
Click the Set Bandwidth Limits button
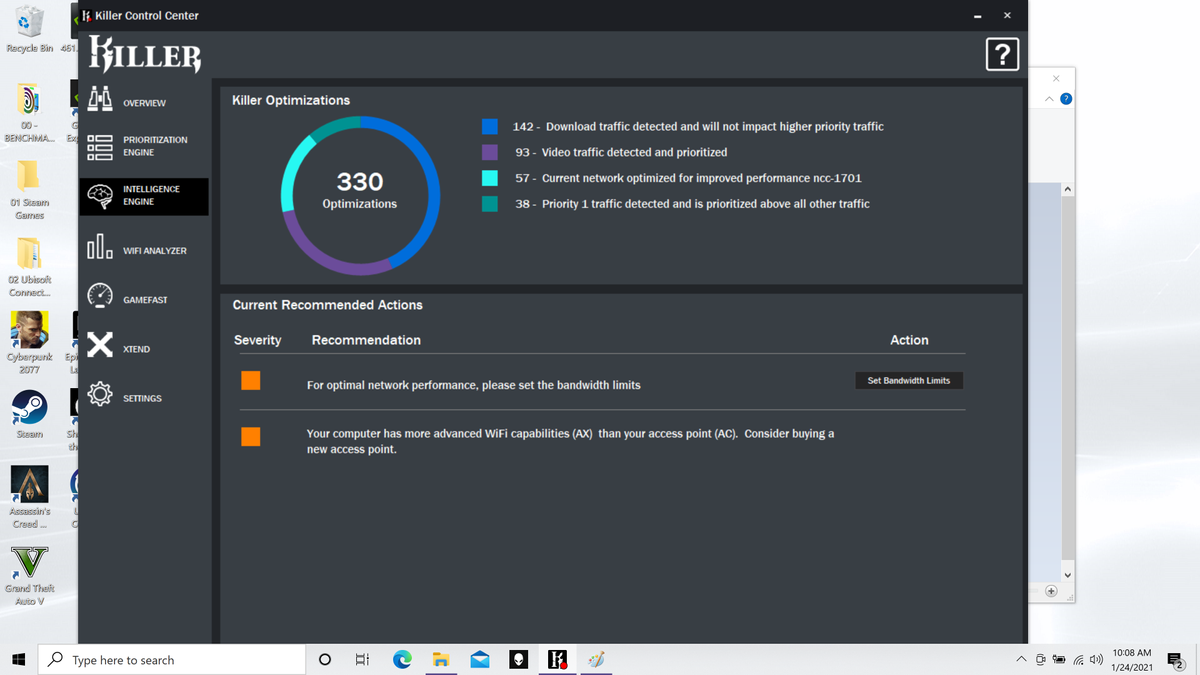(908, 380)
